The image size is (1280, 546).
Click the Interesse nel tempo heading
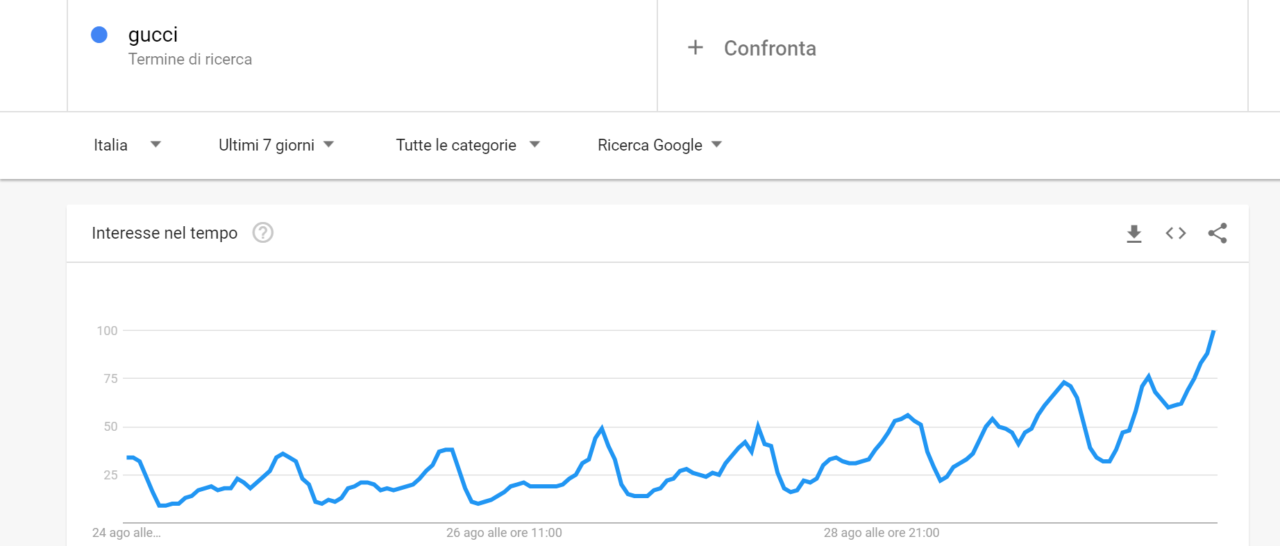[165, 233]
